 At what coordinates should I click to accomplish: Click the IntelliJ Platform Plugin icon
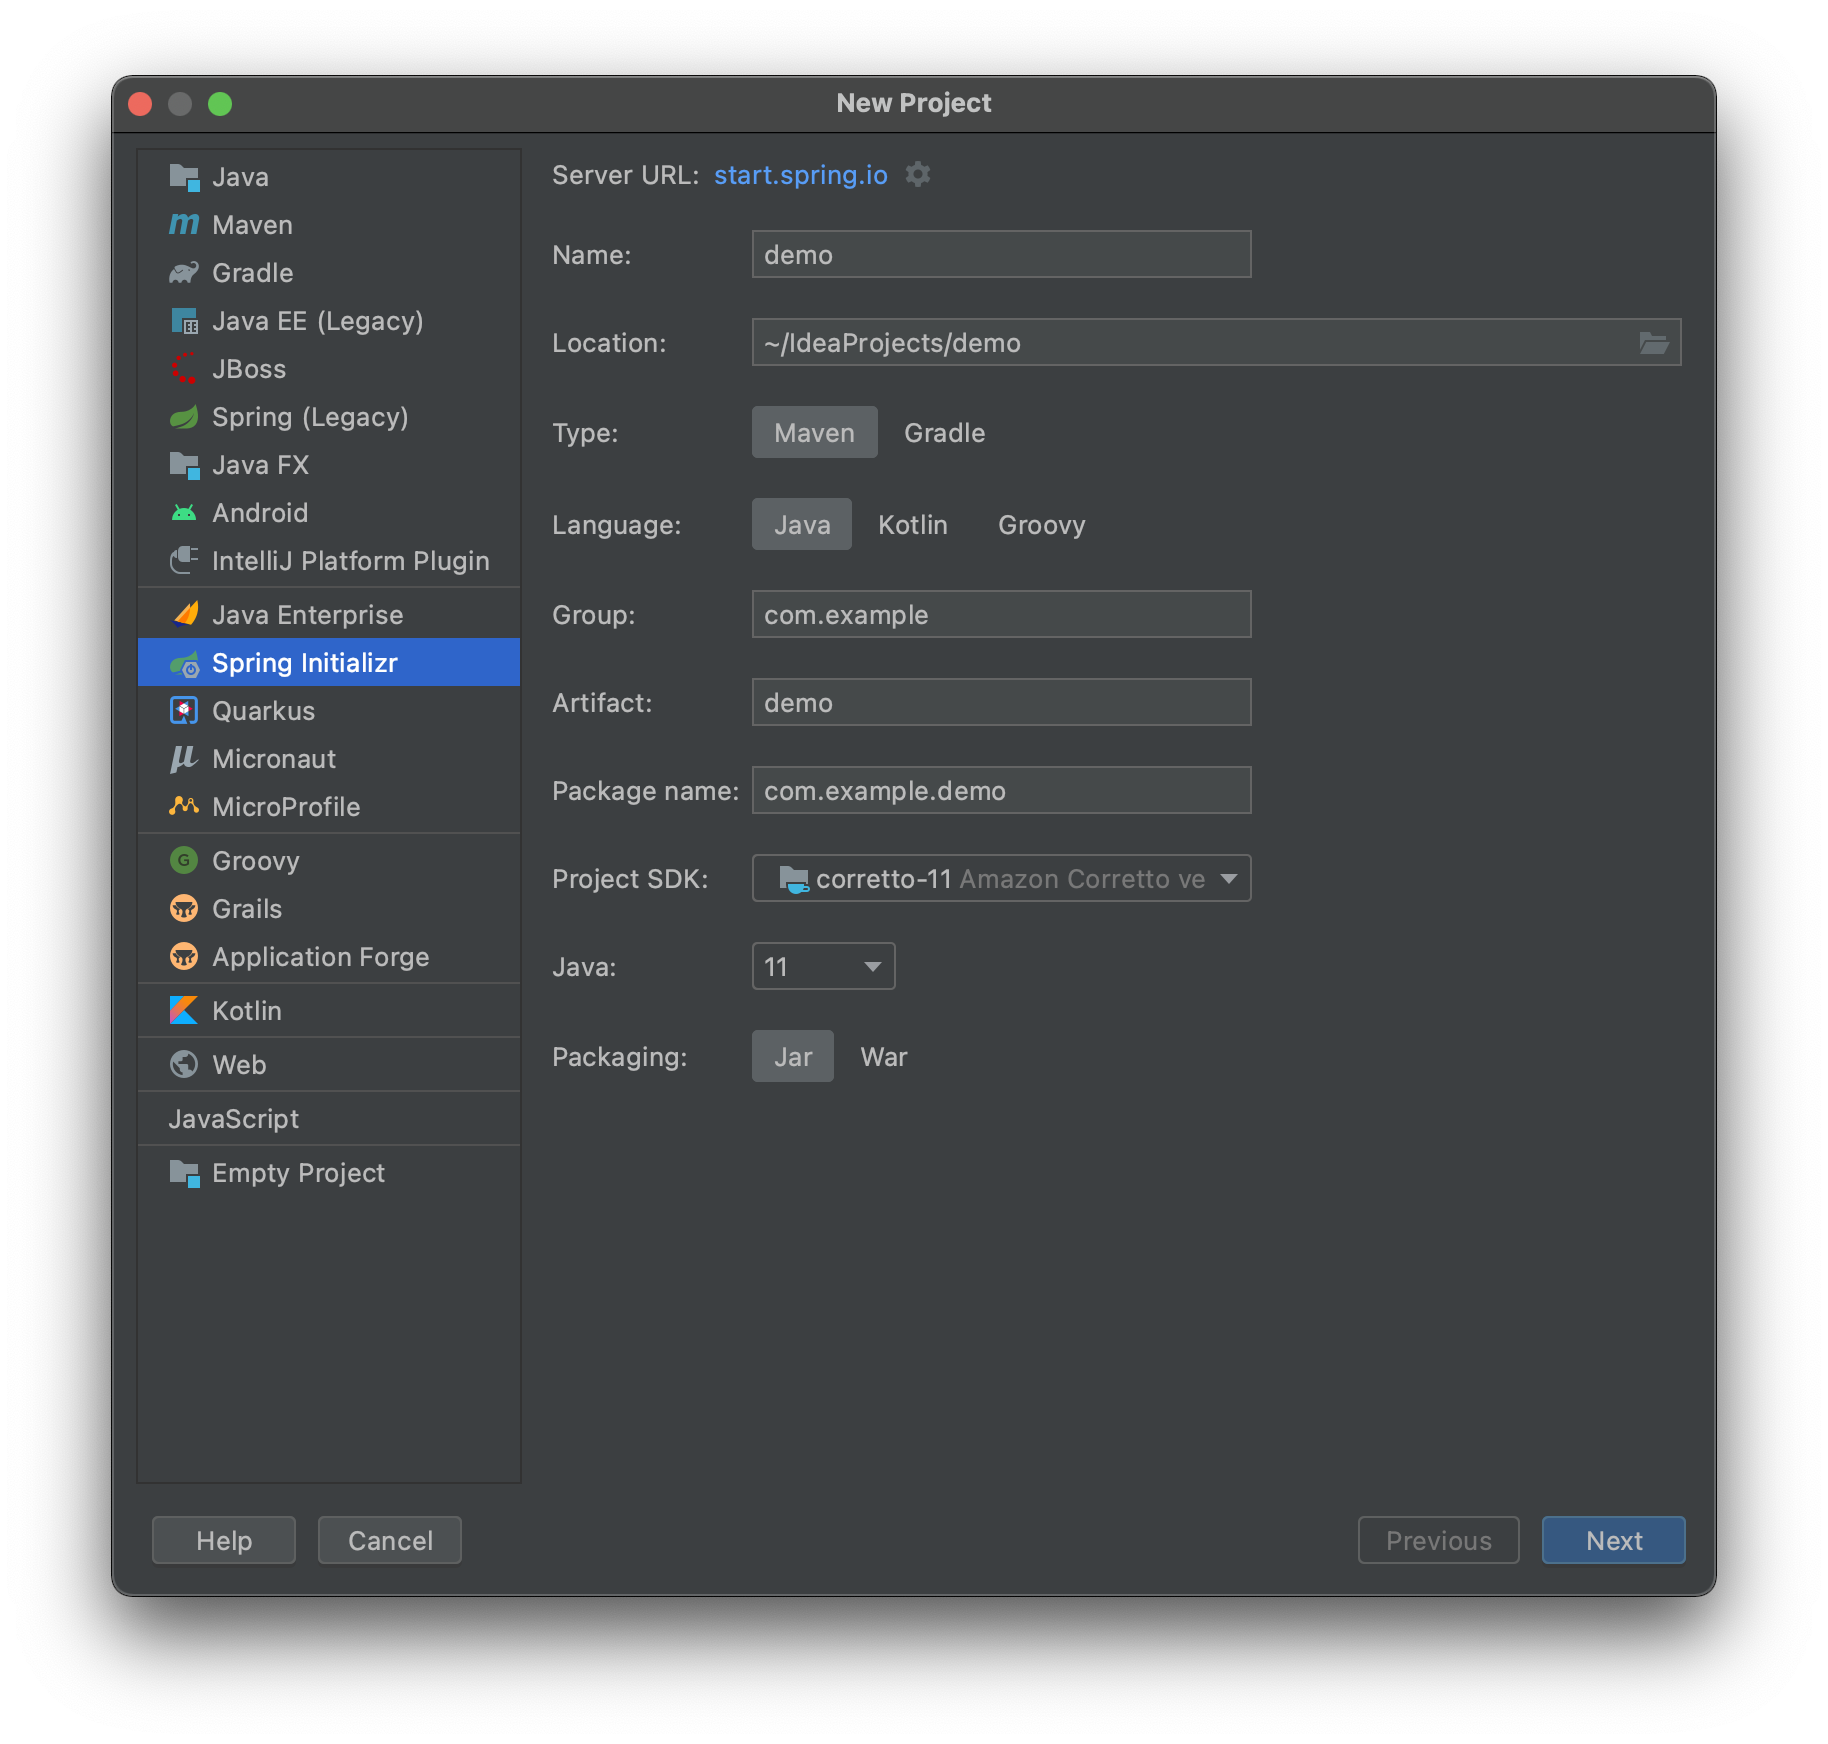tap(184, 561)
